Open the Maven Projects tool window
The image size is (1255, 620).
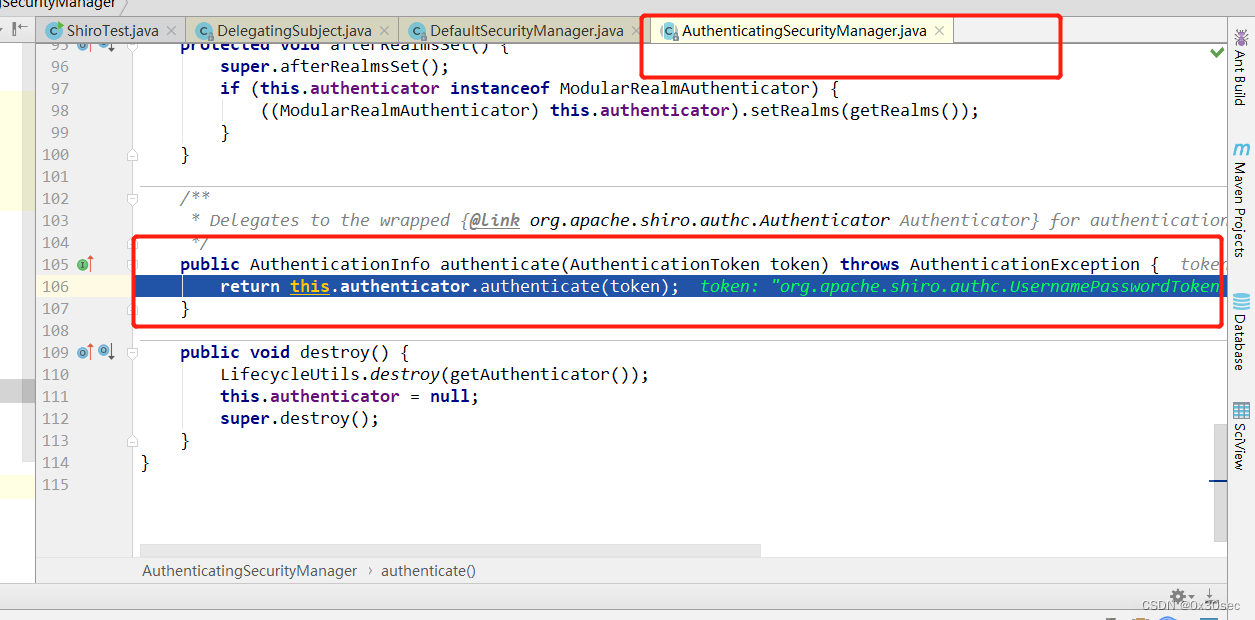pos(1241,198)
